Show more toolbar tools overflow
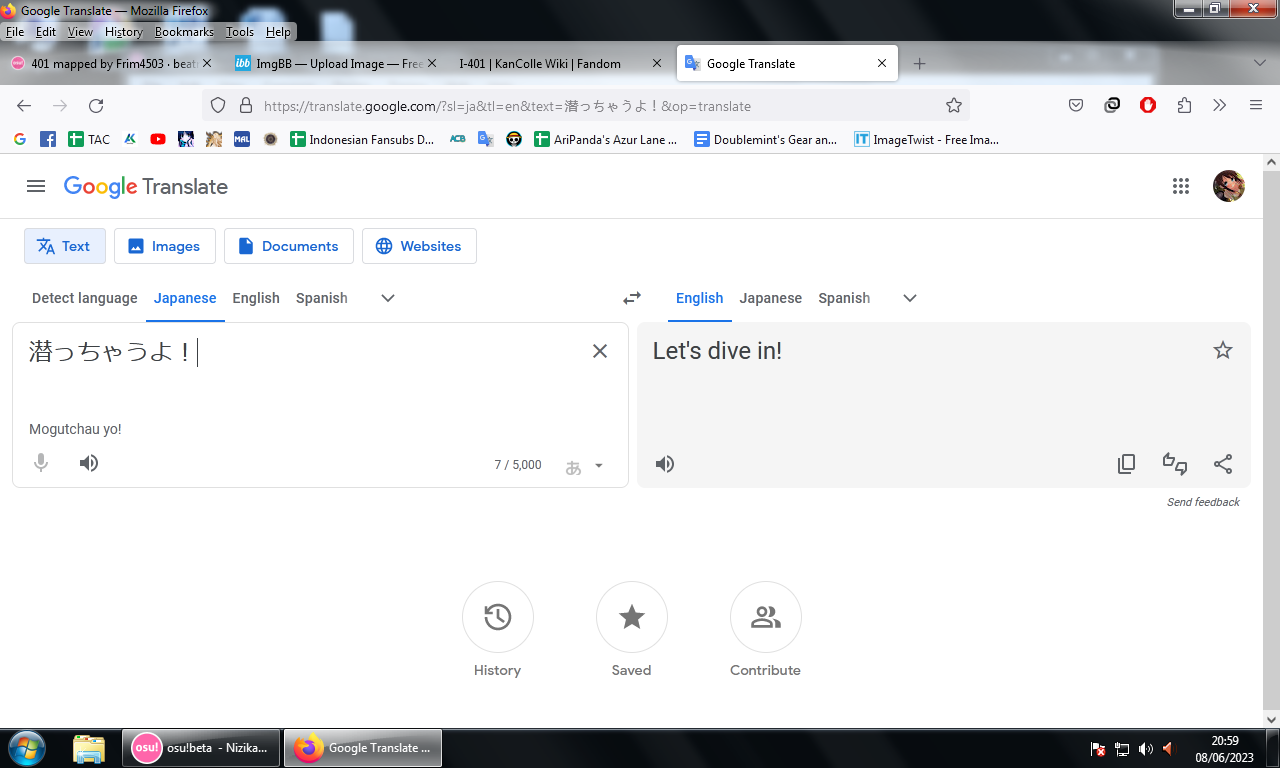This screenshot has width=1280, height=768. pos(1220,106)
